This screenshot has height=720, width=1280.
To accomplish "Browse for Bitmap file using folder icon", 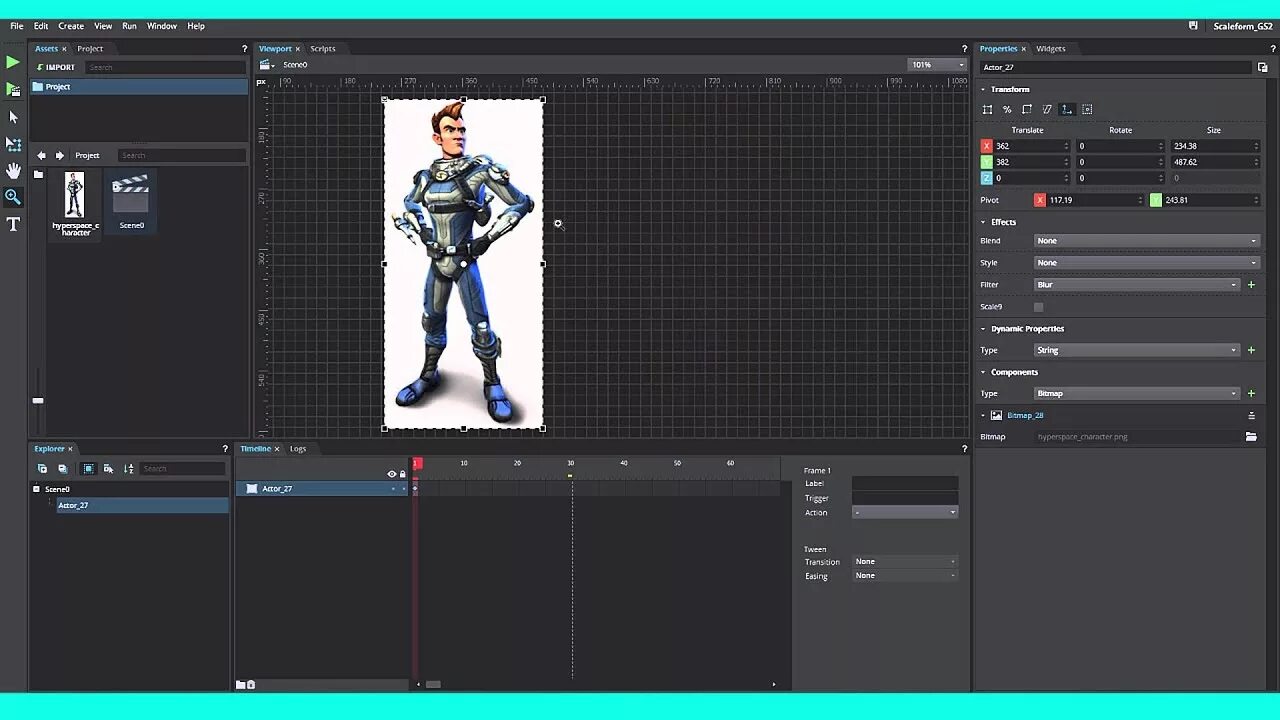I will coord(1250,437).
